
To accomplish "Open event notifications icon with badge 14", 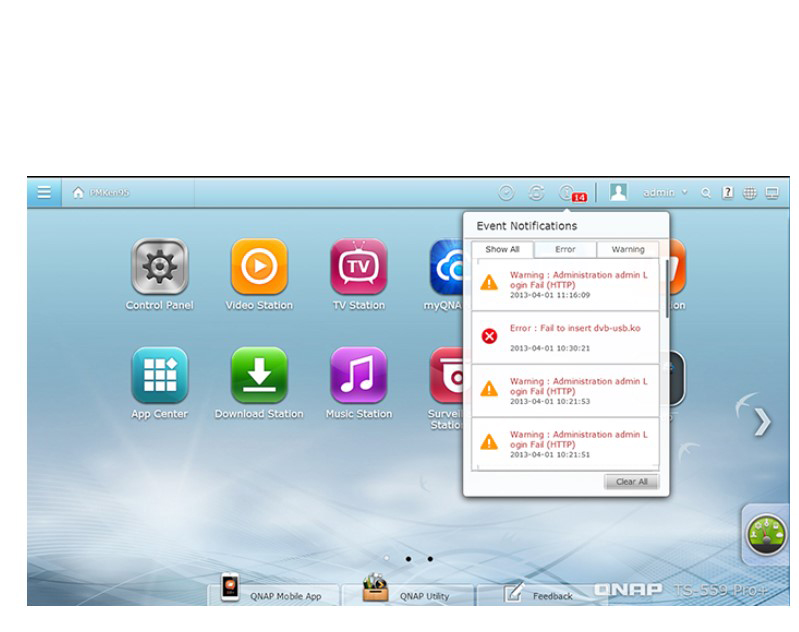I will pos(572,193).
